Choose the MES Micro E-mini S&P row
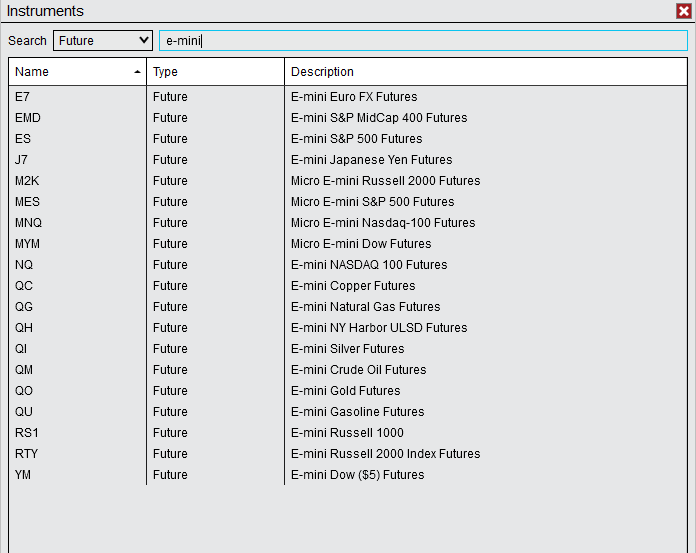Viewport: 696px width, 553px height. click(372, 202)
